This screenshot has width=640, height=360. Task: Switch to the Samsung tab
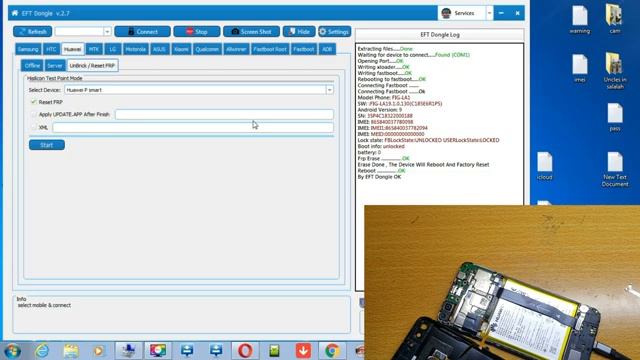pos(28,49)
